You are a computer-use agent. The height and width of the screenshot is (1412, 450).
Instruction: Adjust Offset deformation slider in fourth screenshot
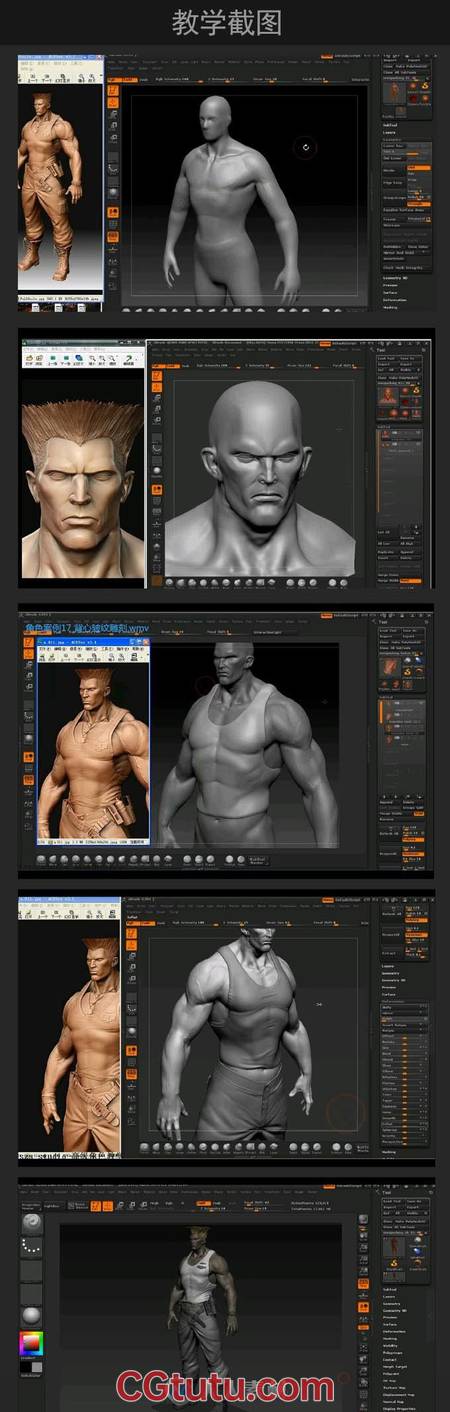404,1036
